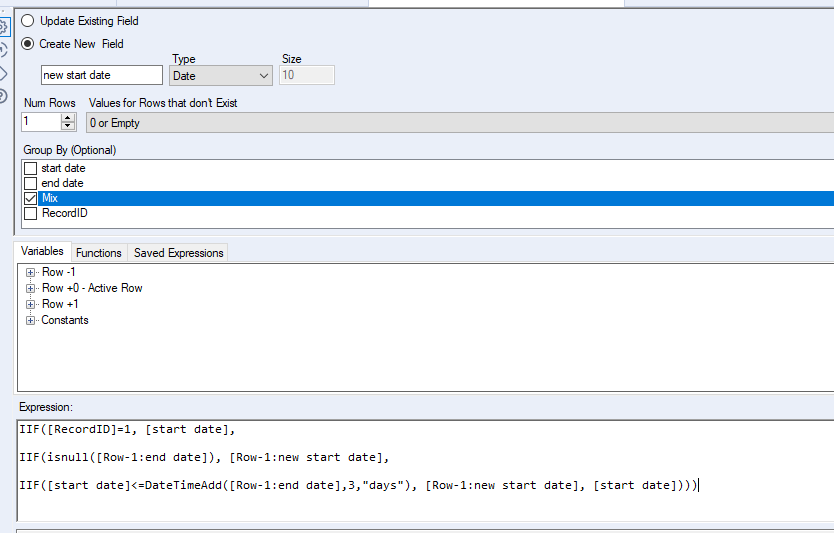The height and width of the screenshot is (533, 834).
Task: Switch to the Saved Expressions tab
Action: [x=179, y=253]
